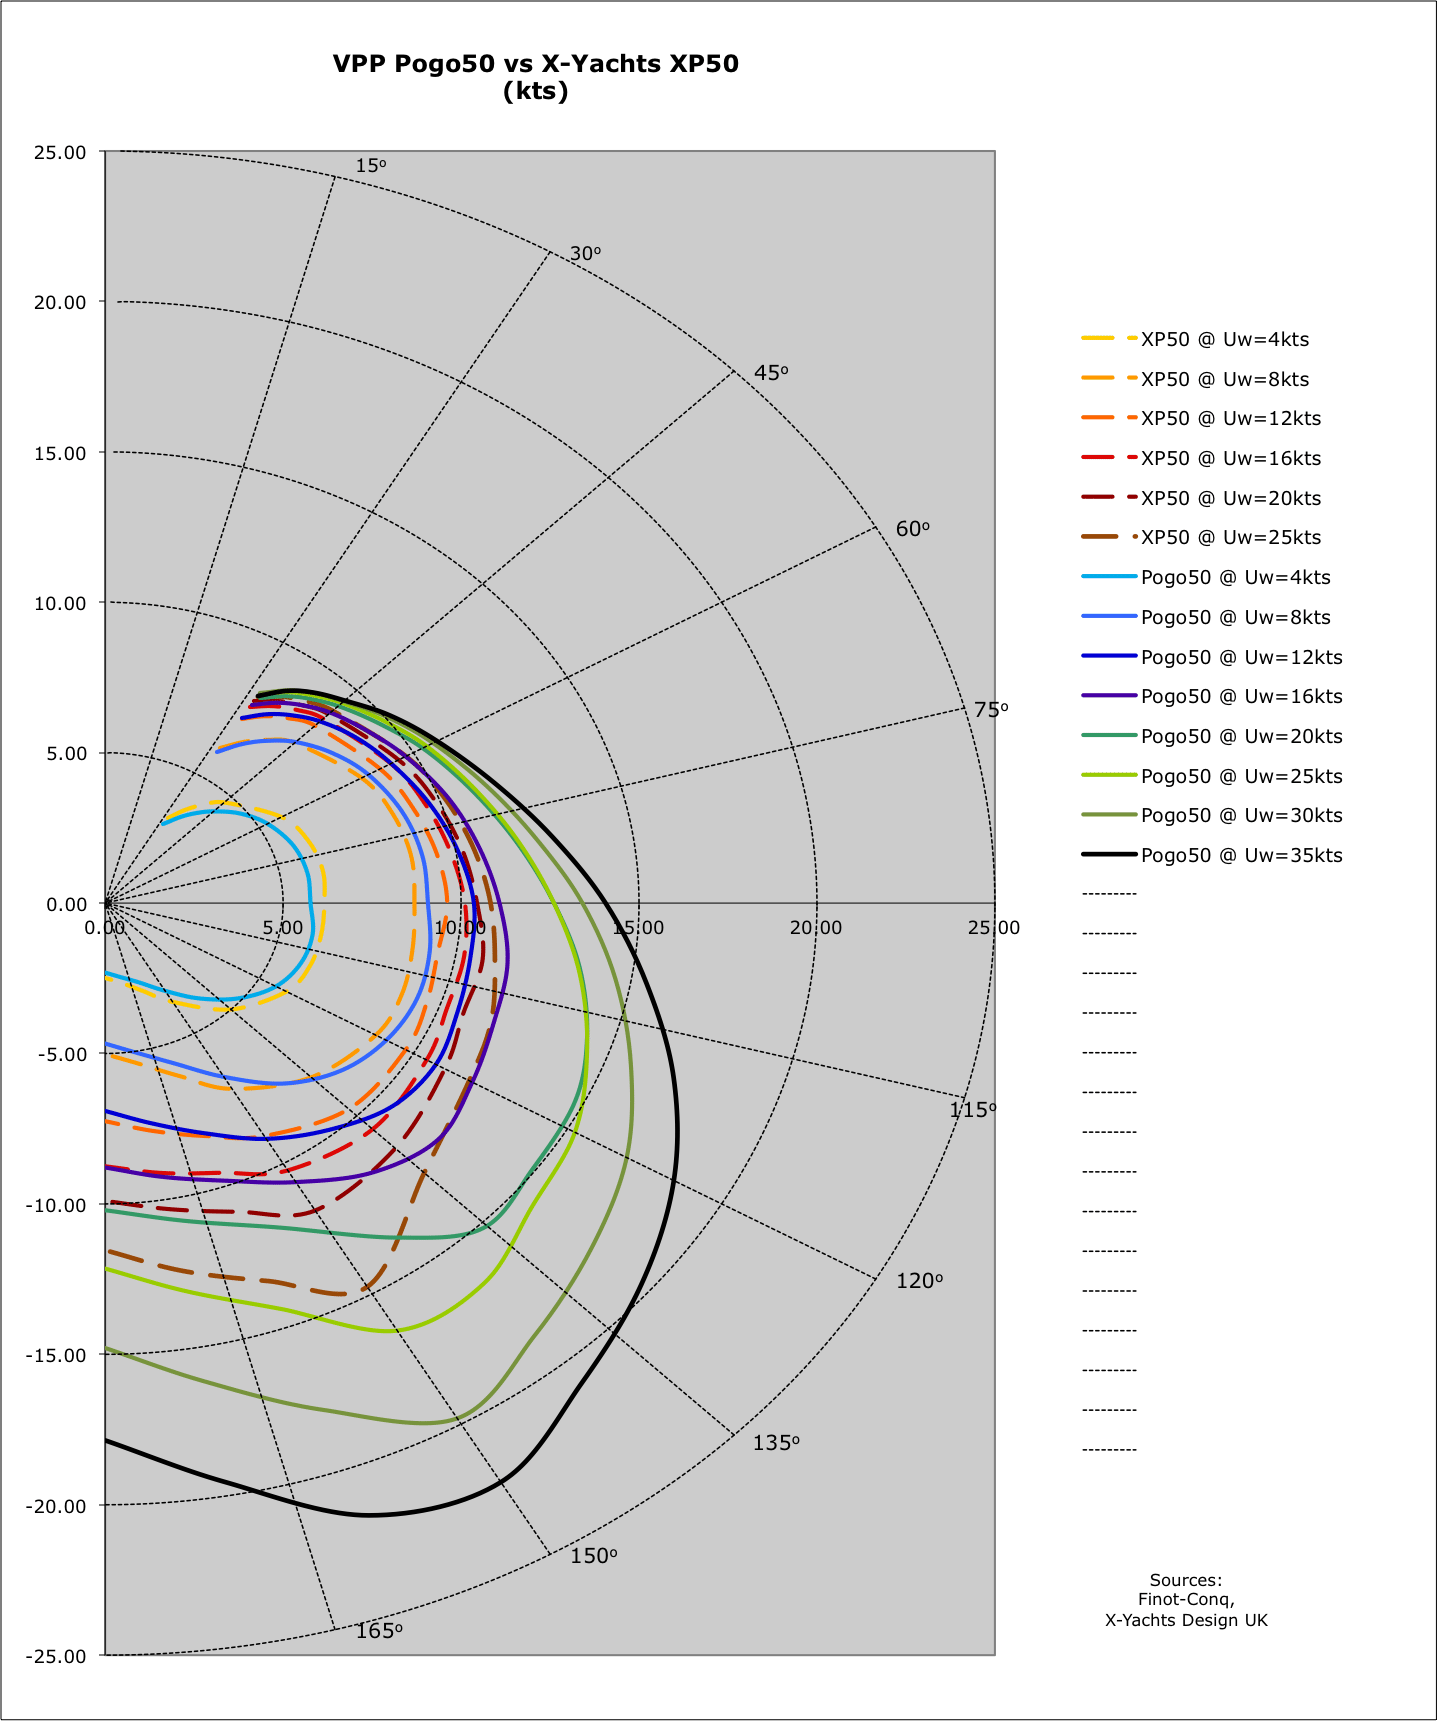Click the 25.00 label on horizontal axis
Screen dimensions: 1437x1721
point(994,928)
